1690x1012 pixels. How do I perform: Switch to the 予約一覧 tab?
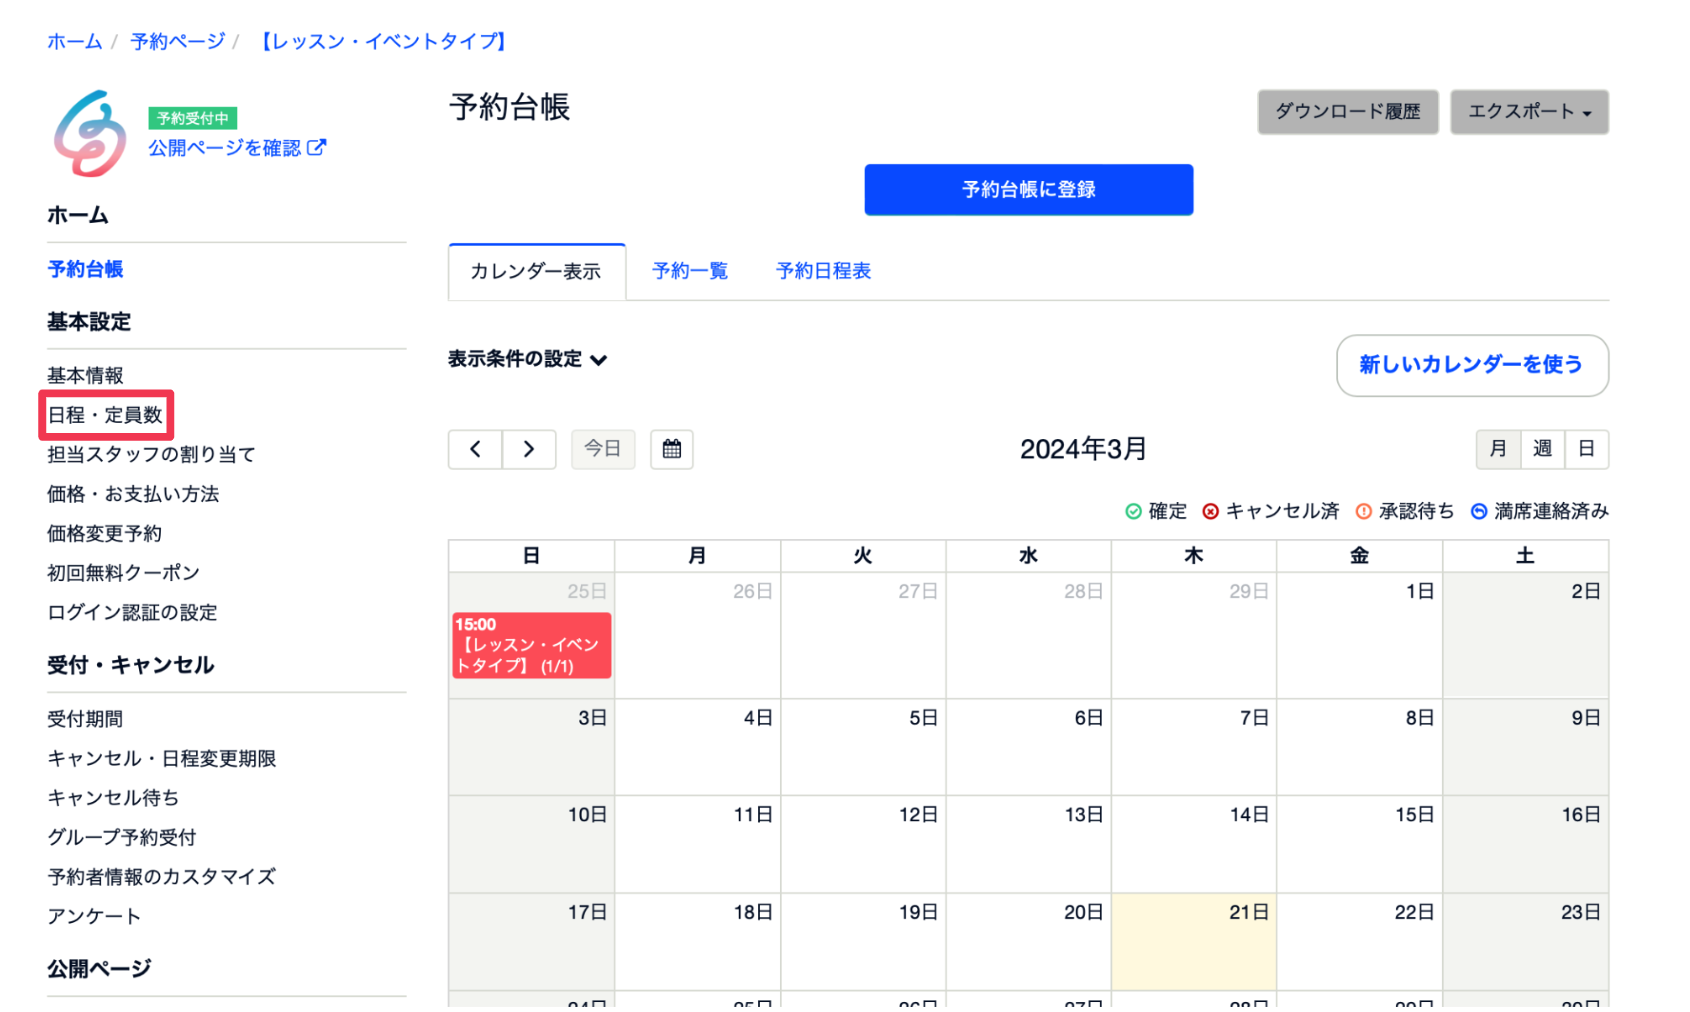coord(690,271)
